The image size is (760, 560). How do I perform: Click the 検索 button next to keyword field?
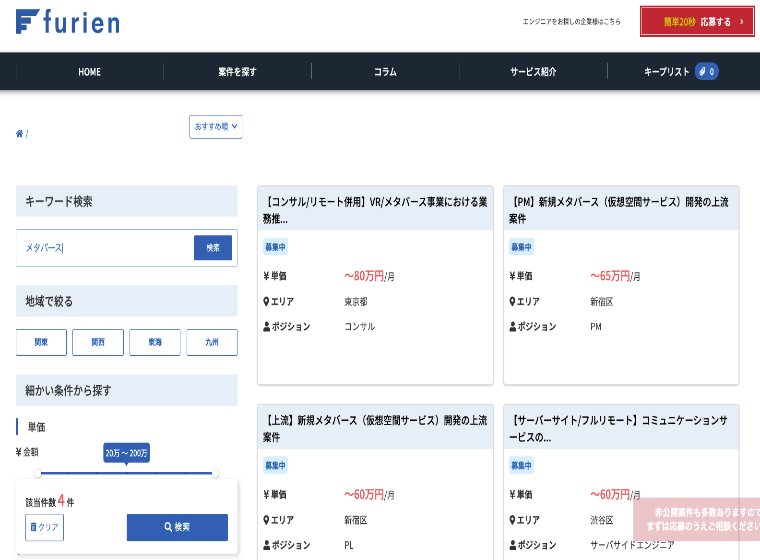pyautogui.click(x=213, y=248)
